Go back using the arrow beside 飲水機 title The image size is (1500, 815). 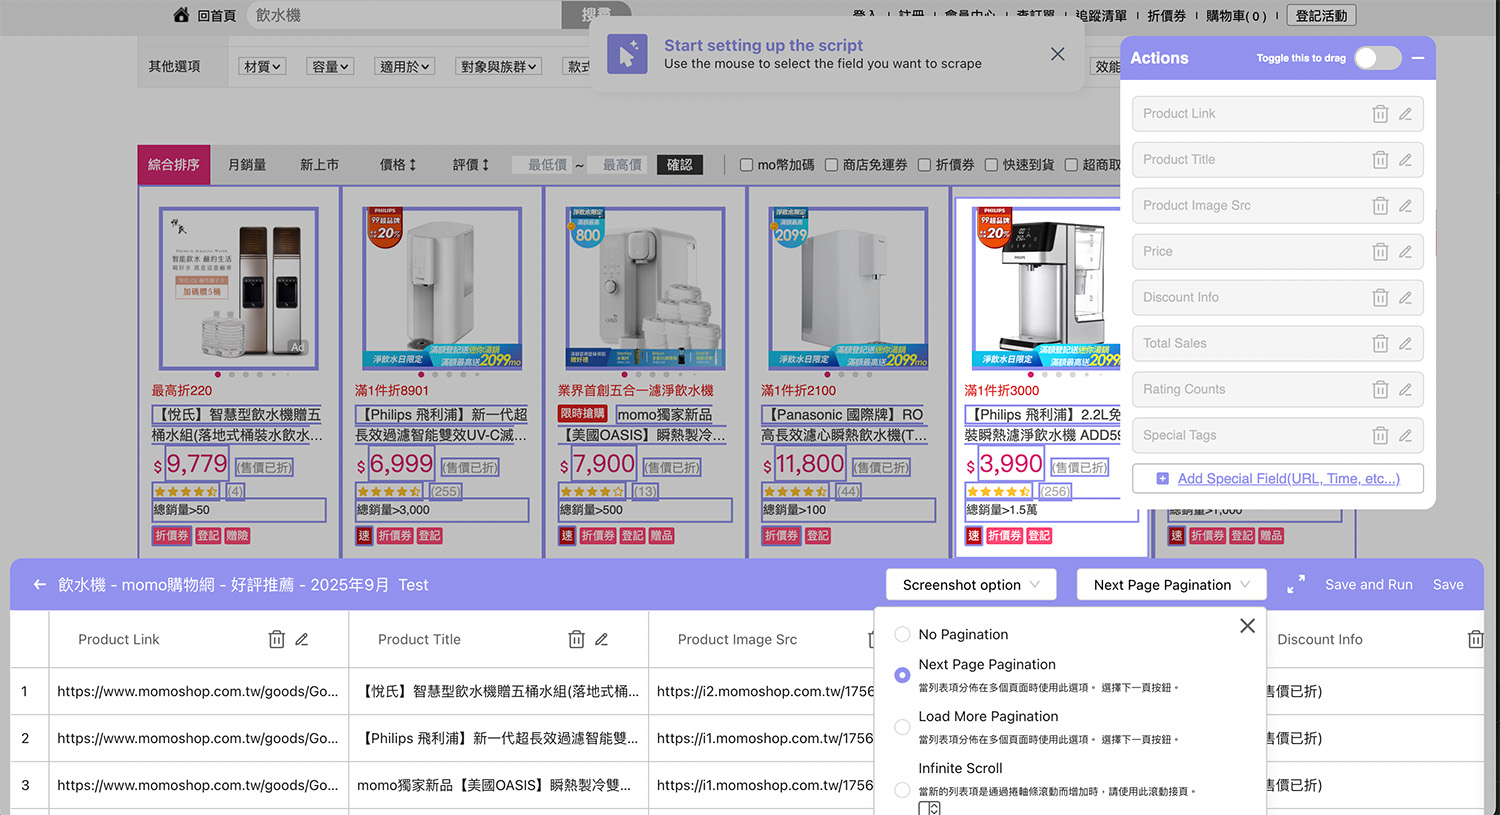click(39, 585)
